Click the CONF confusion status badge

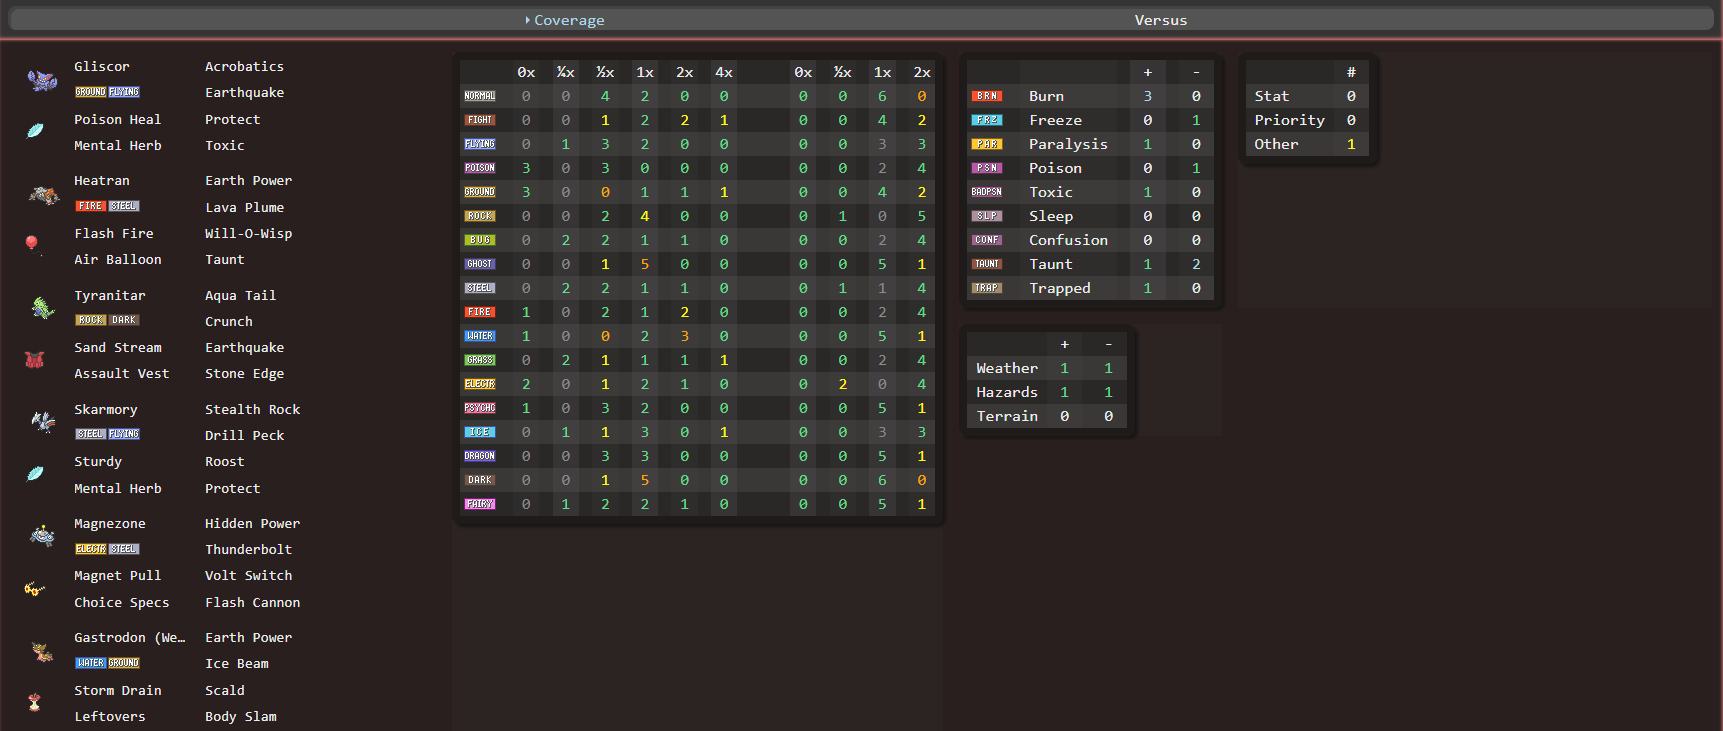pos(987,240)
